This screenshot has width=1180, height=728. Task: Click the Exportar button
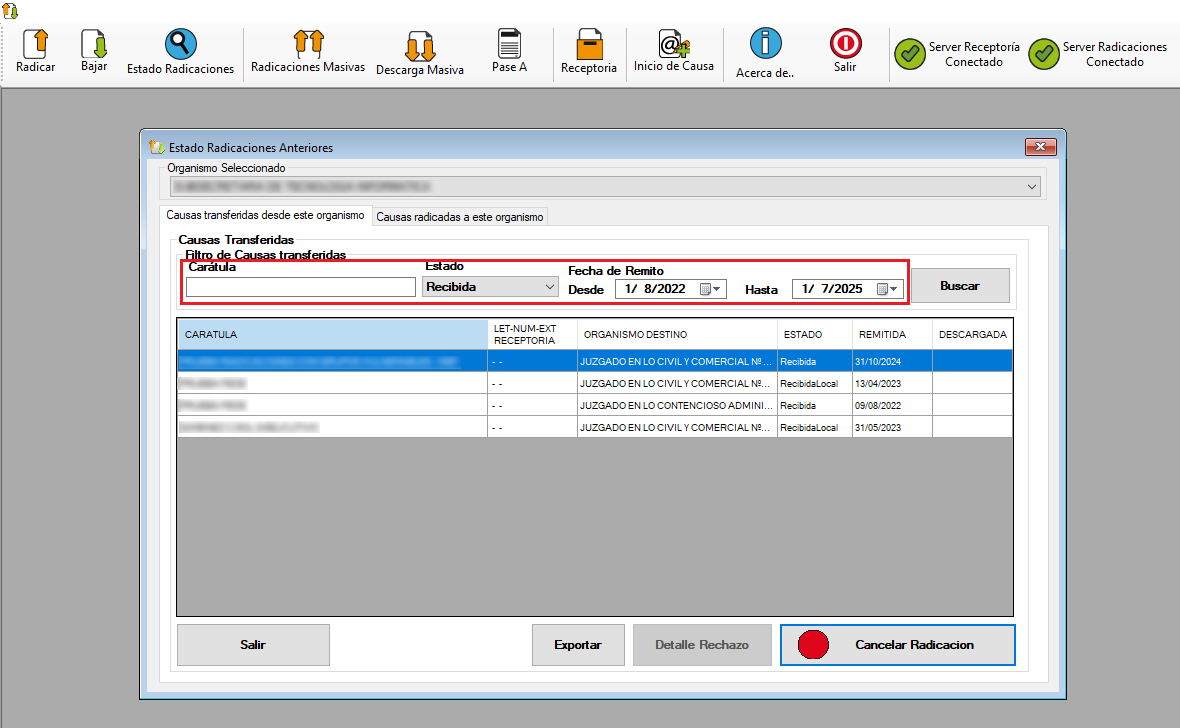click(578, 645)
